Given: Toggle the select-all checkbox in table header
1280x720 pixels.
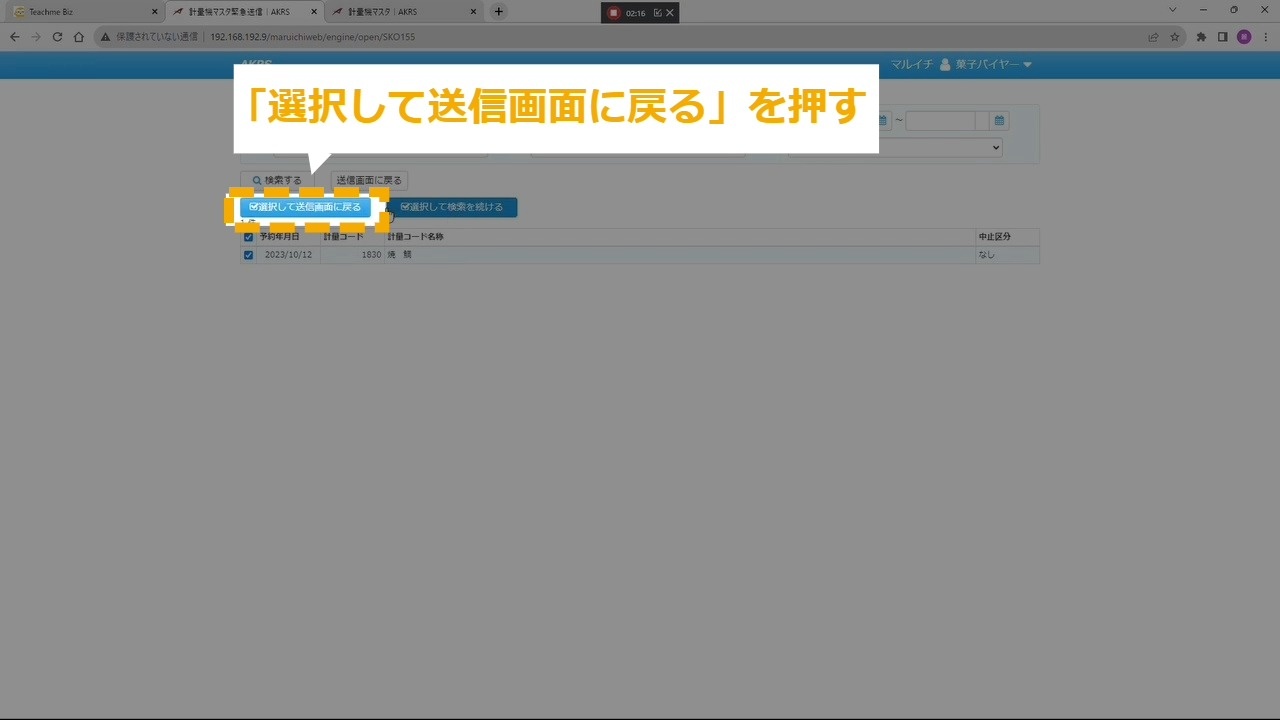Looking at the screenshot, I should tap(249, 237).
